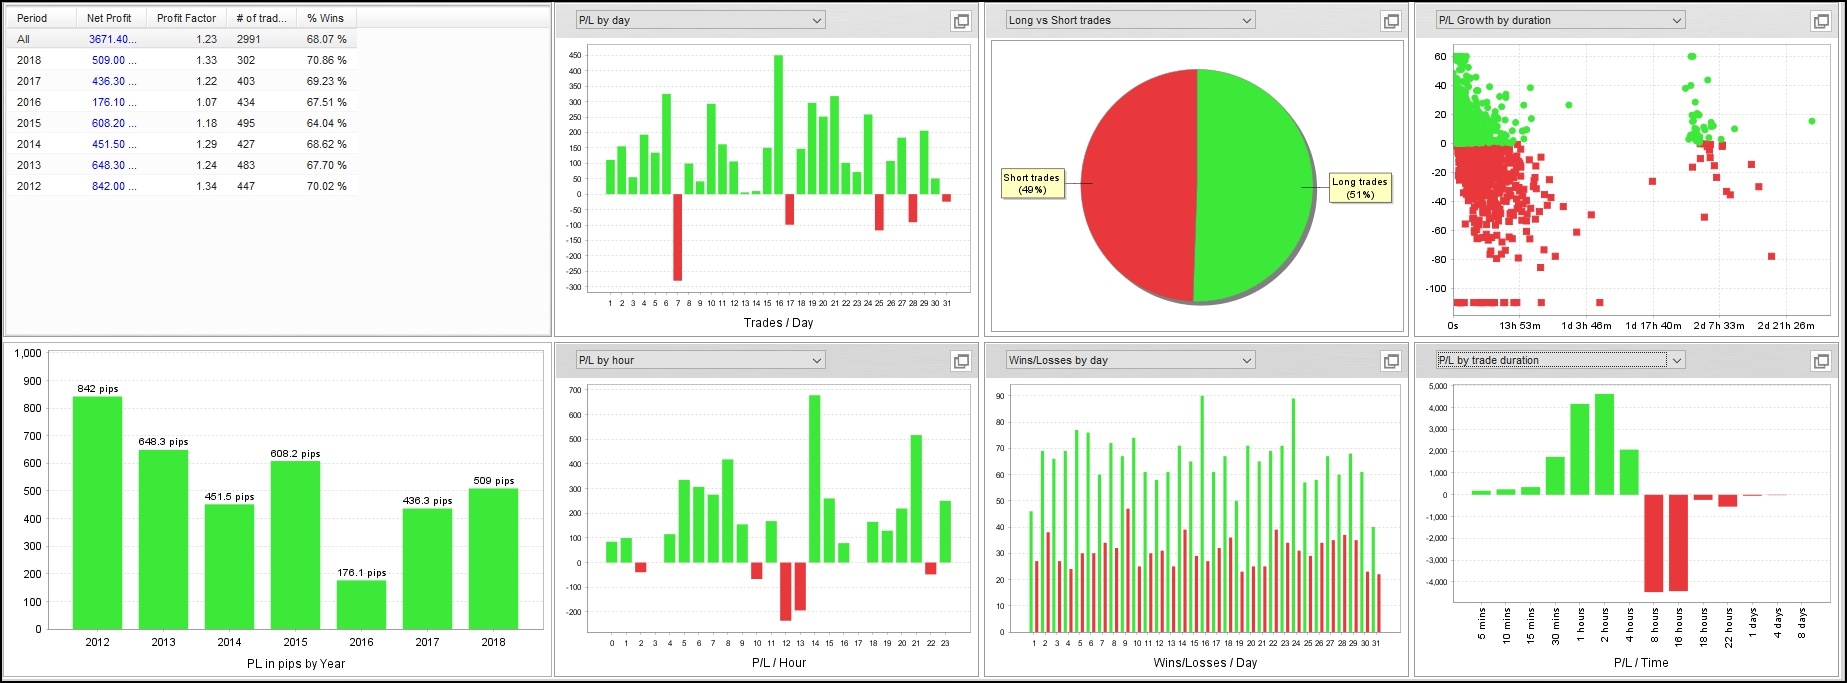The height and width of the screenshot is (683, 1847).
Task: Open the P/L by day dropdown
Action: coord(817,20)
